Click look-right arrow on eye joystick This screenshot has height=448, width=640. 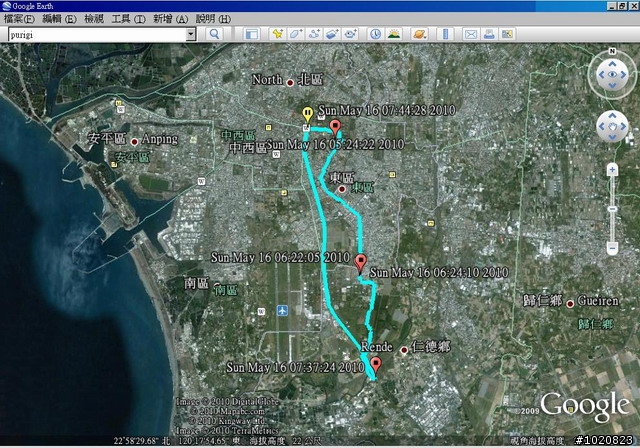point(623,75)
